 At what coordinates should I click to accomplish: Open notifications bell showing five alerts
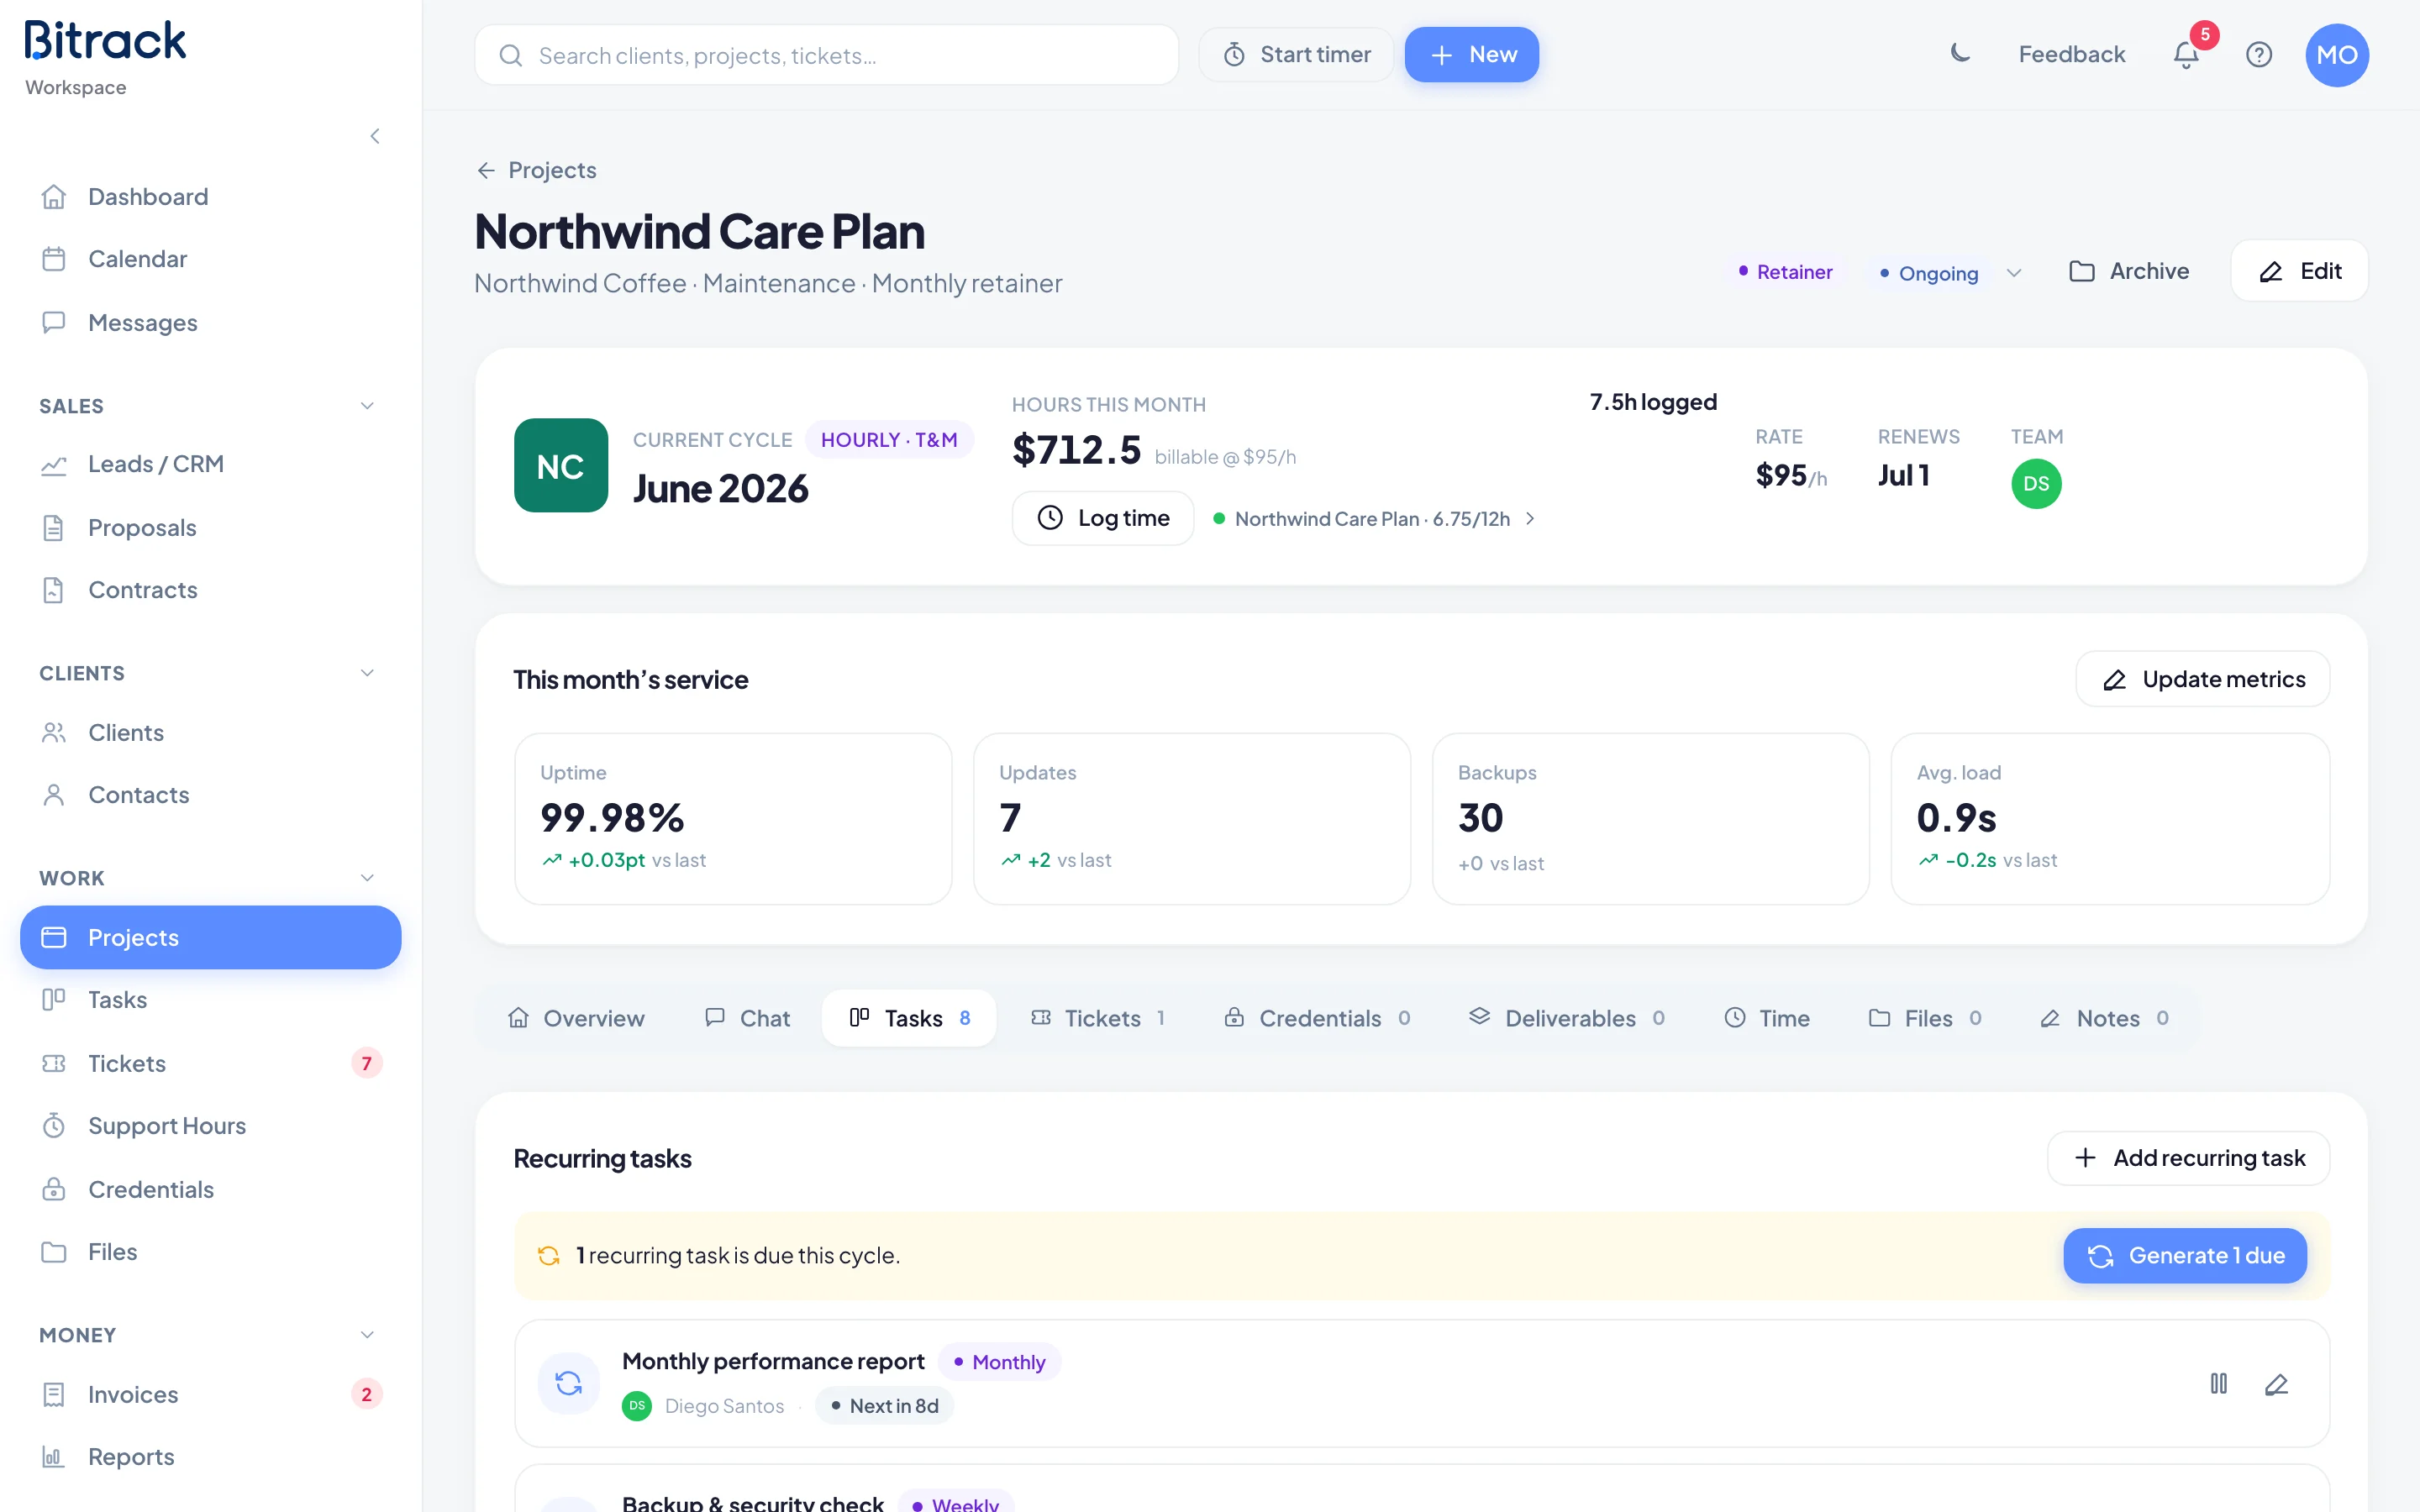click(x=2187, y=54)
